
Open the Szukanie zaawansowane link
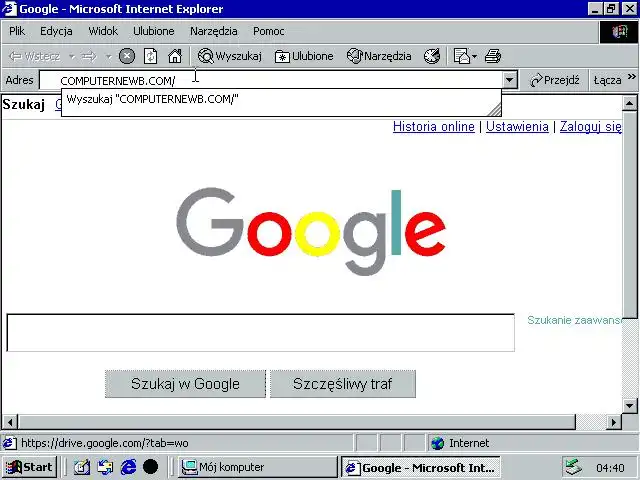coord(574,320)
